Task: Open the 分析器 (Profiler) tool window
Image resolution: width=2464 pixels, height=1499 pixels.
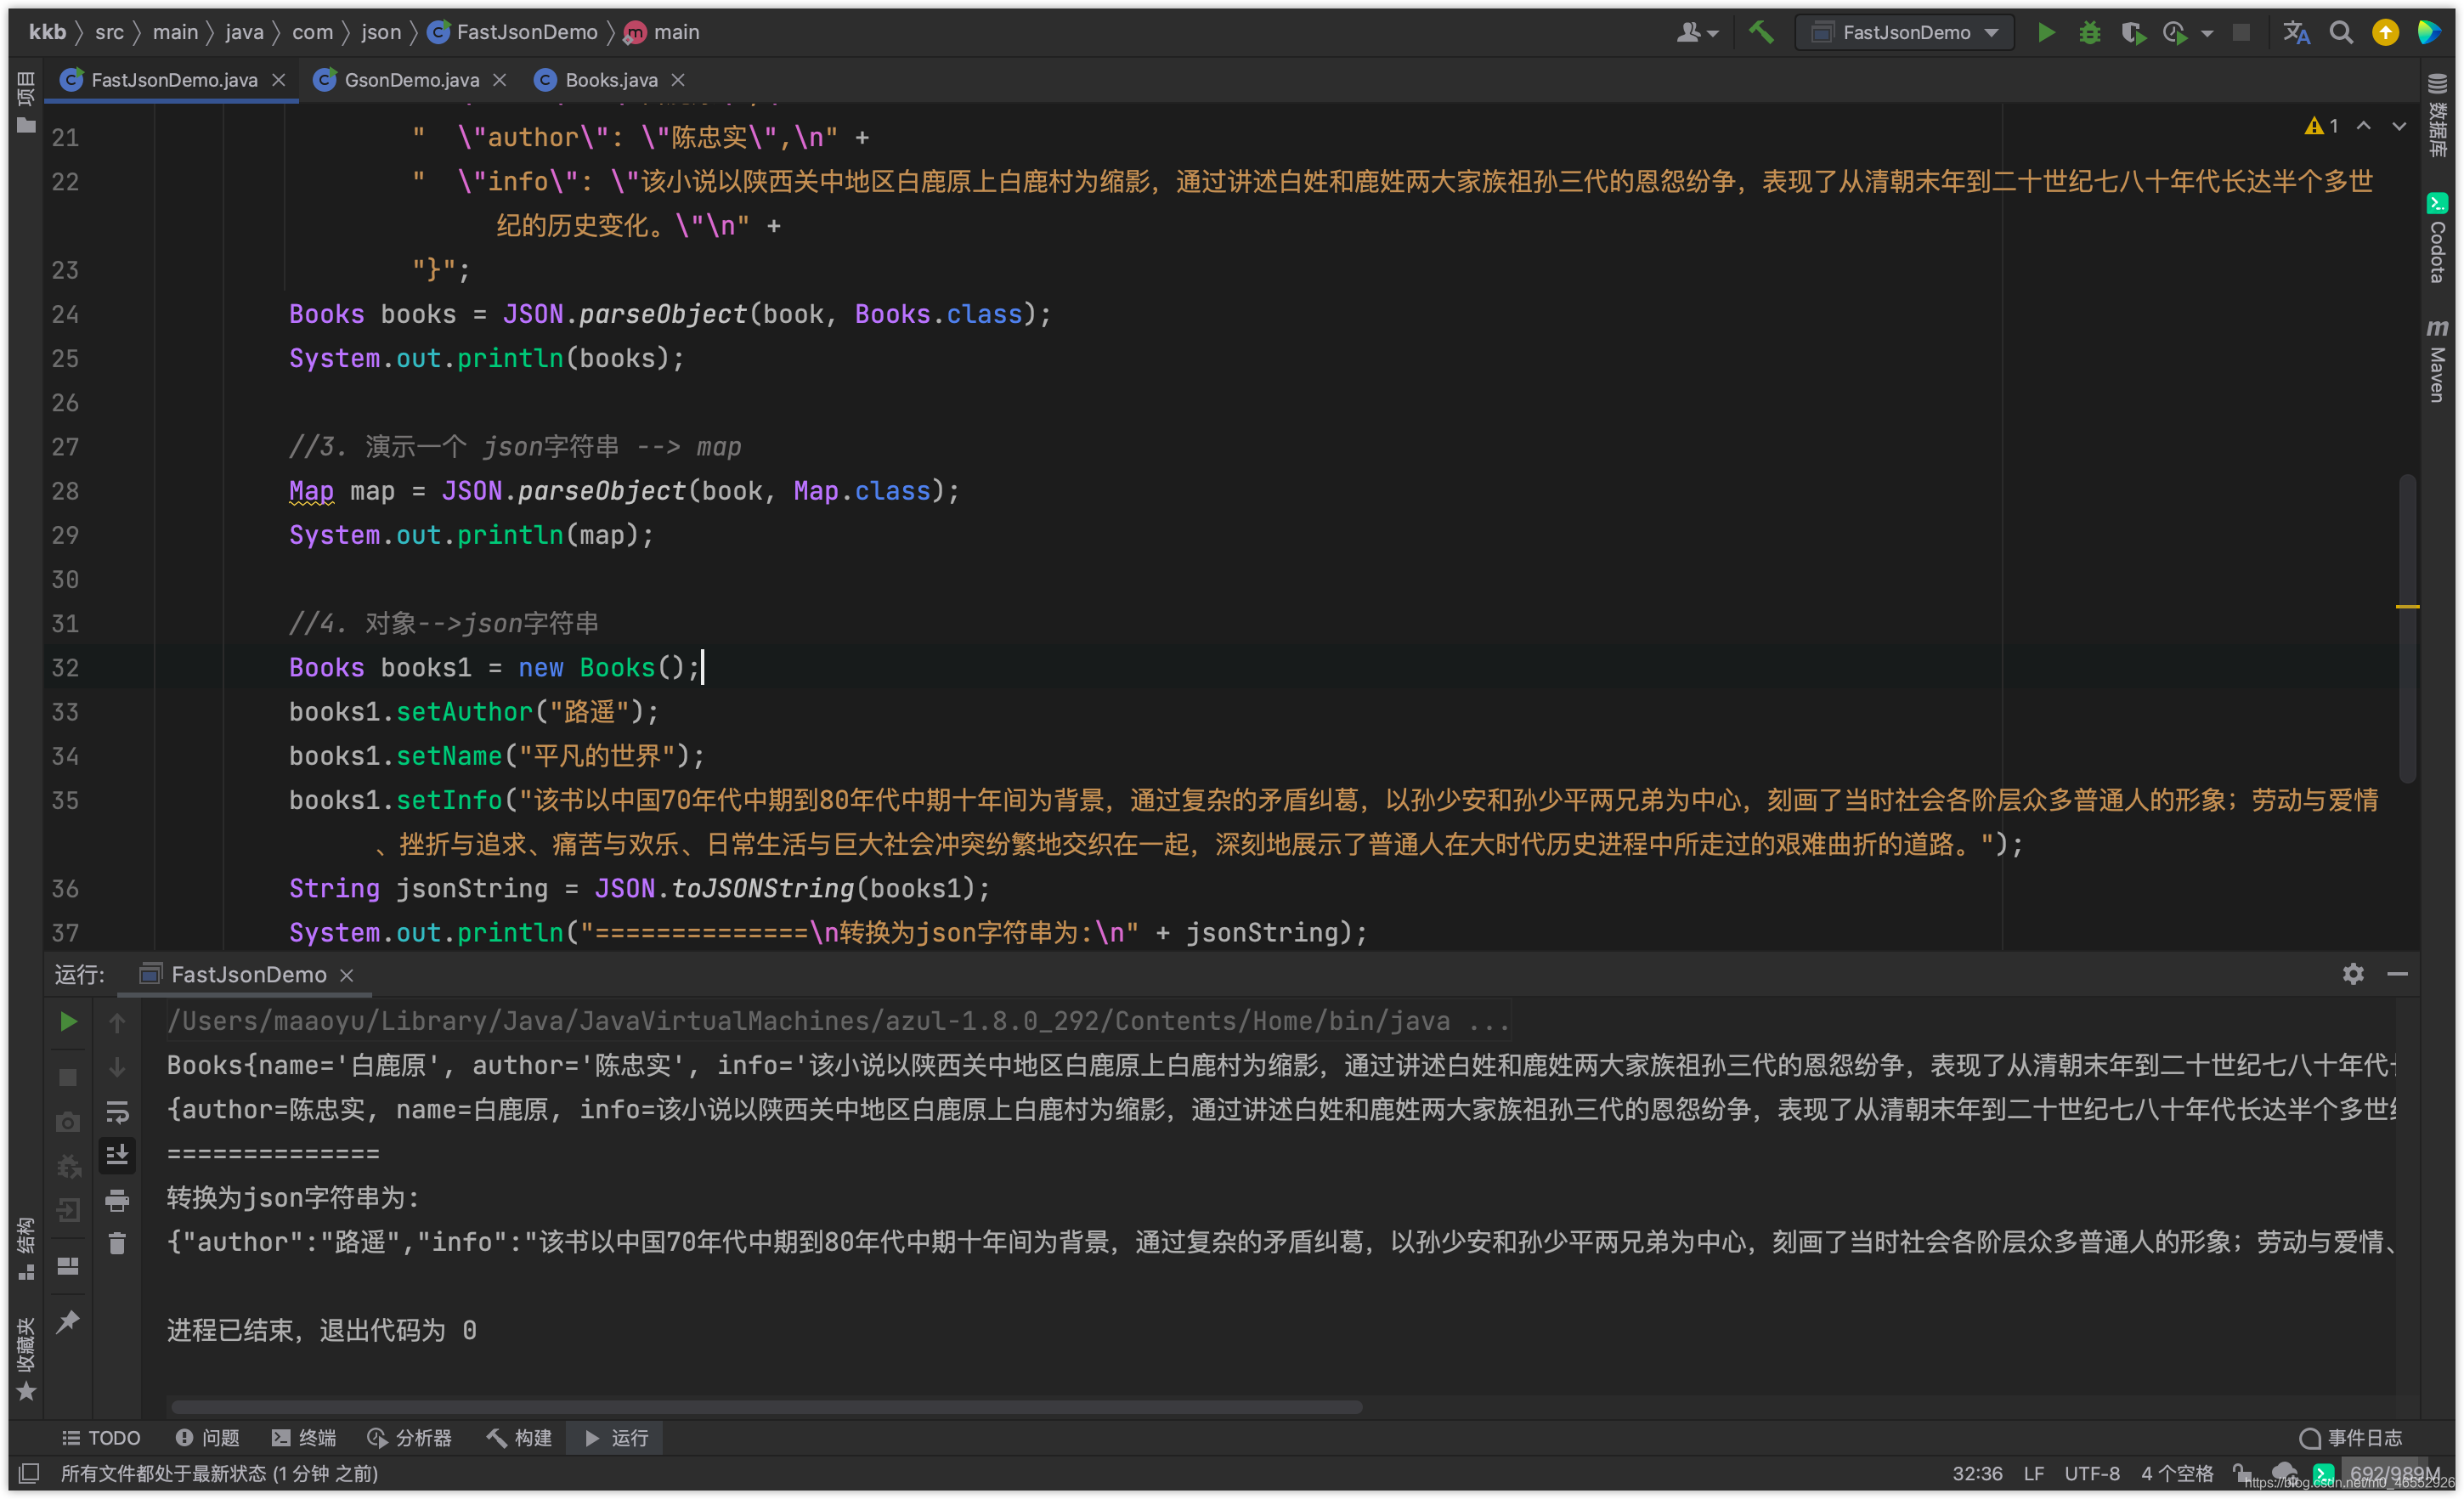Action: (x=409, y=1438)
